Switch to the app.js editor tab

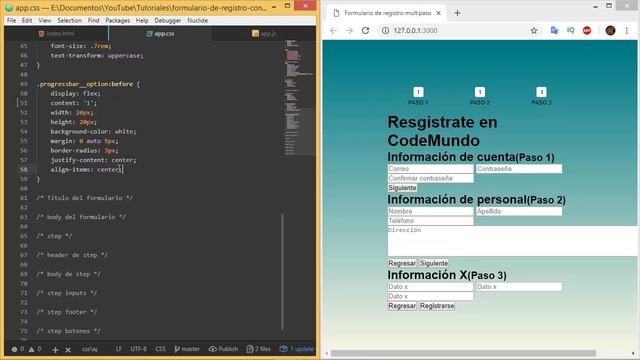pyautogui.click(x=264, y=33)
